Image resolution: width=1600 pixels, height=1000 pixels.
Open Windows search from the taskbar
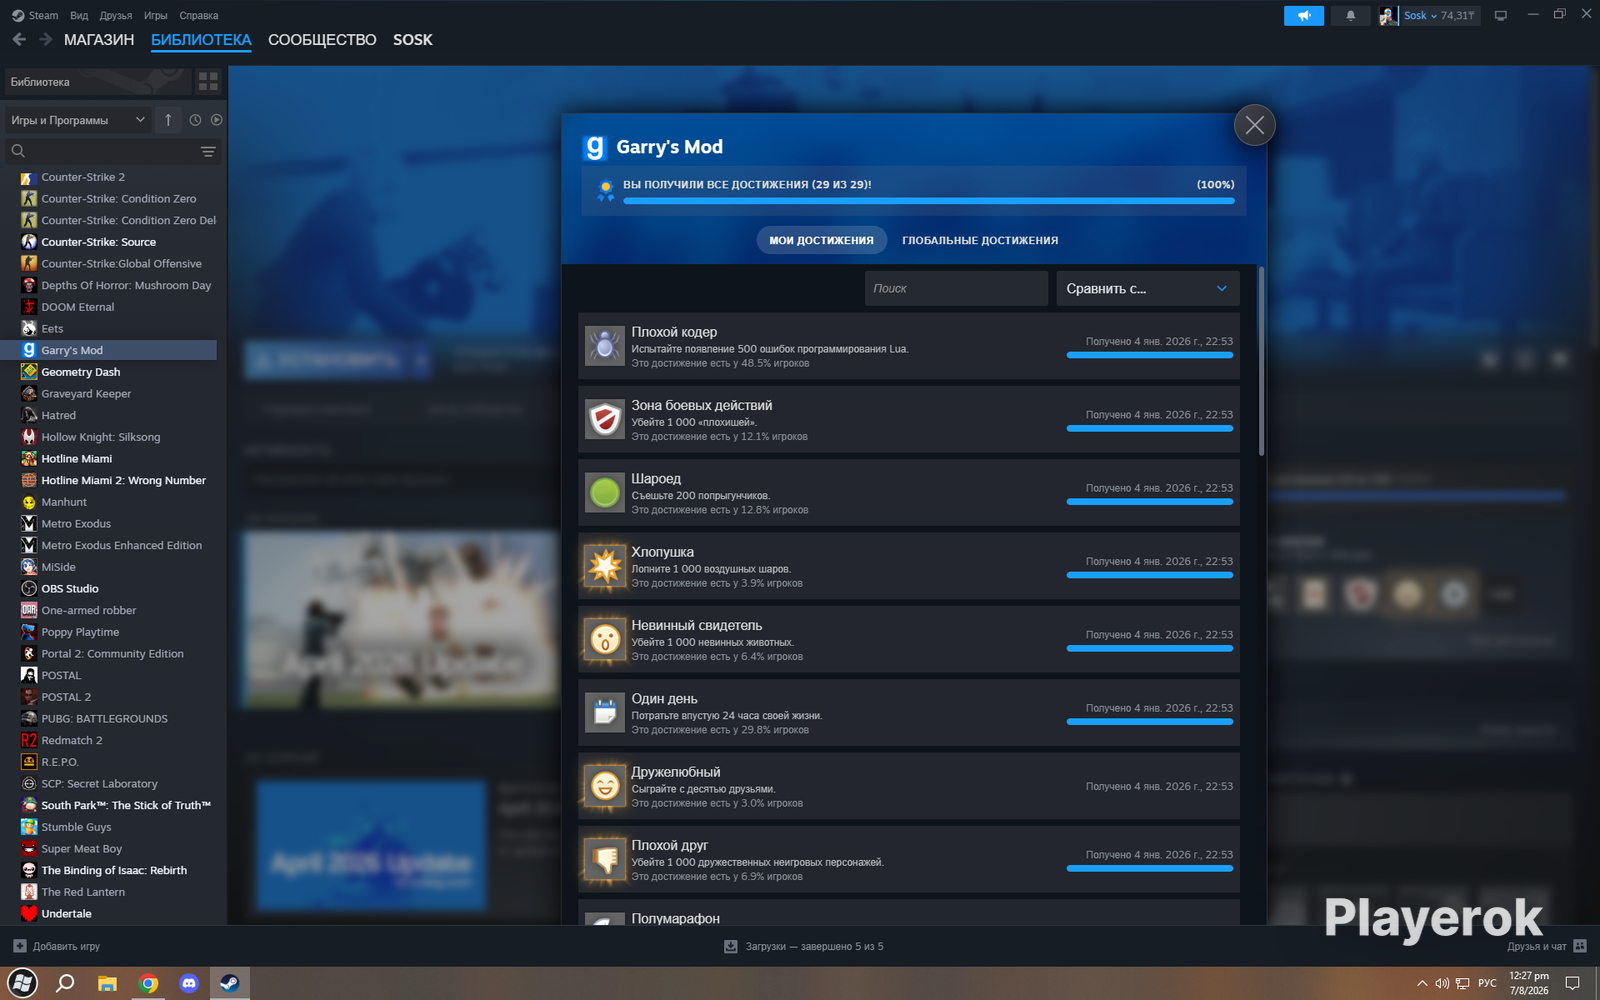click(65, 983)
